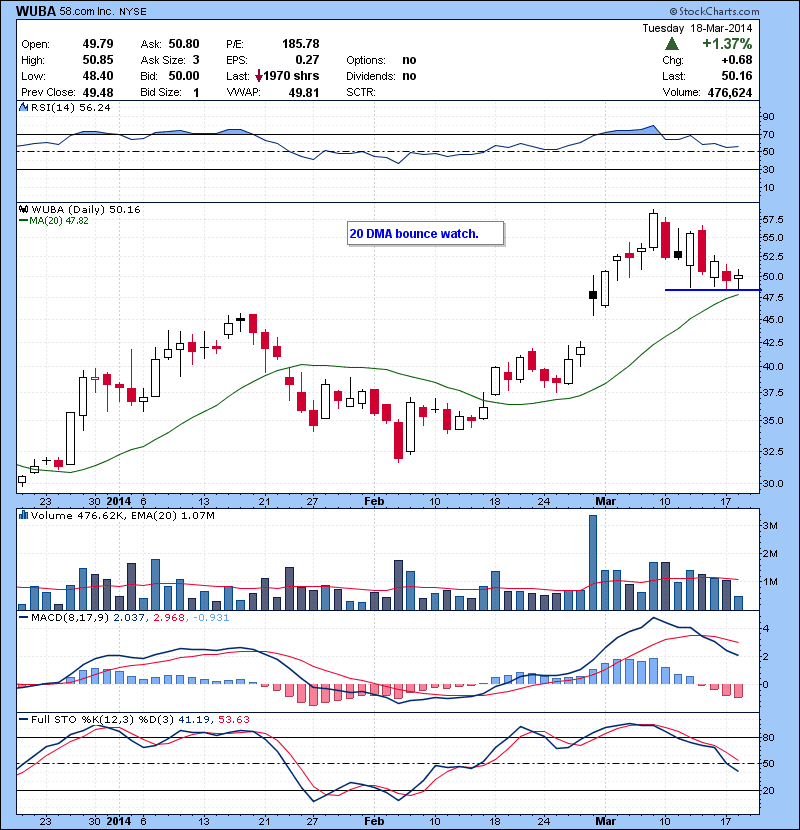Image resolution: width=800 pixels, height=830 pixels.
Task: Click the NYSE exchange label
Action: (132, 12)
